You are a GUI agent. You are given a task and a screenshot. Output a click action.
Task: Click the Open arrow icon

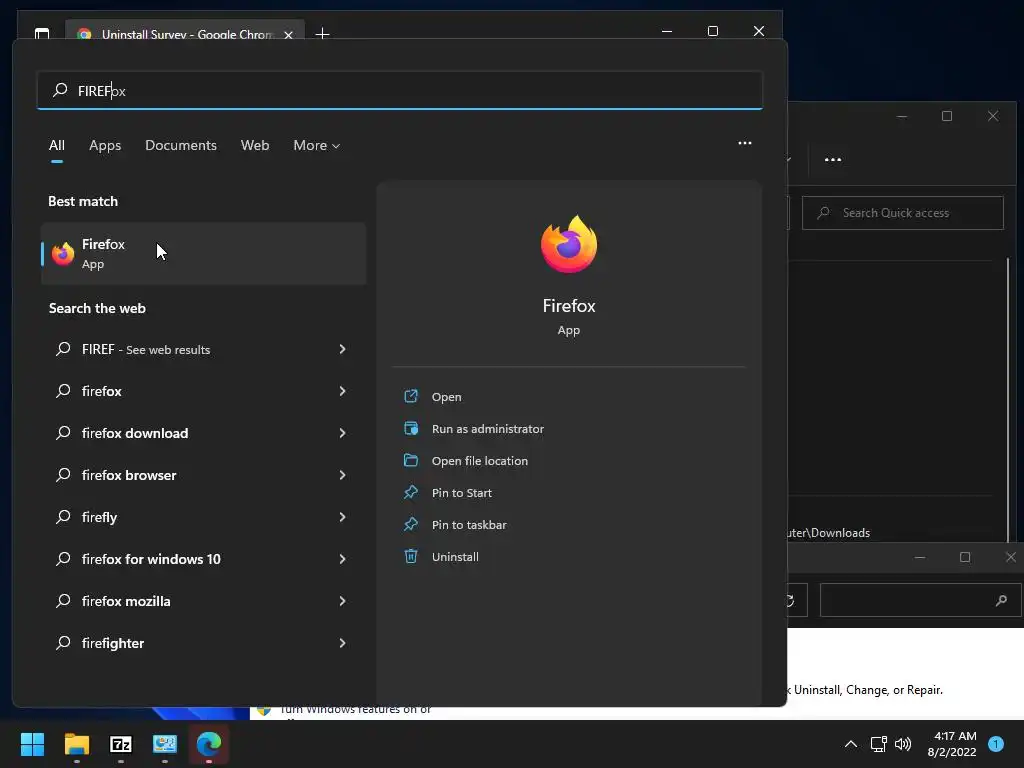411,396
